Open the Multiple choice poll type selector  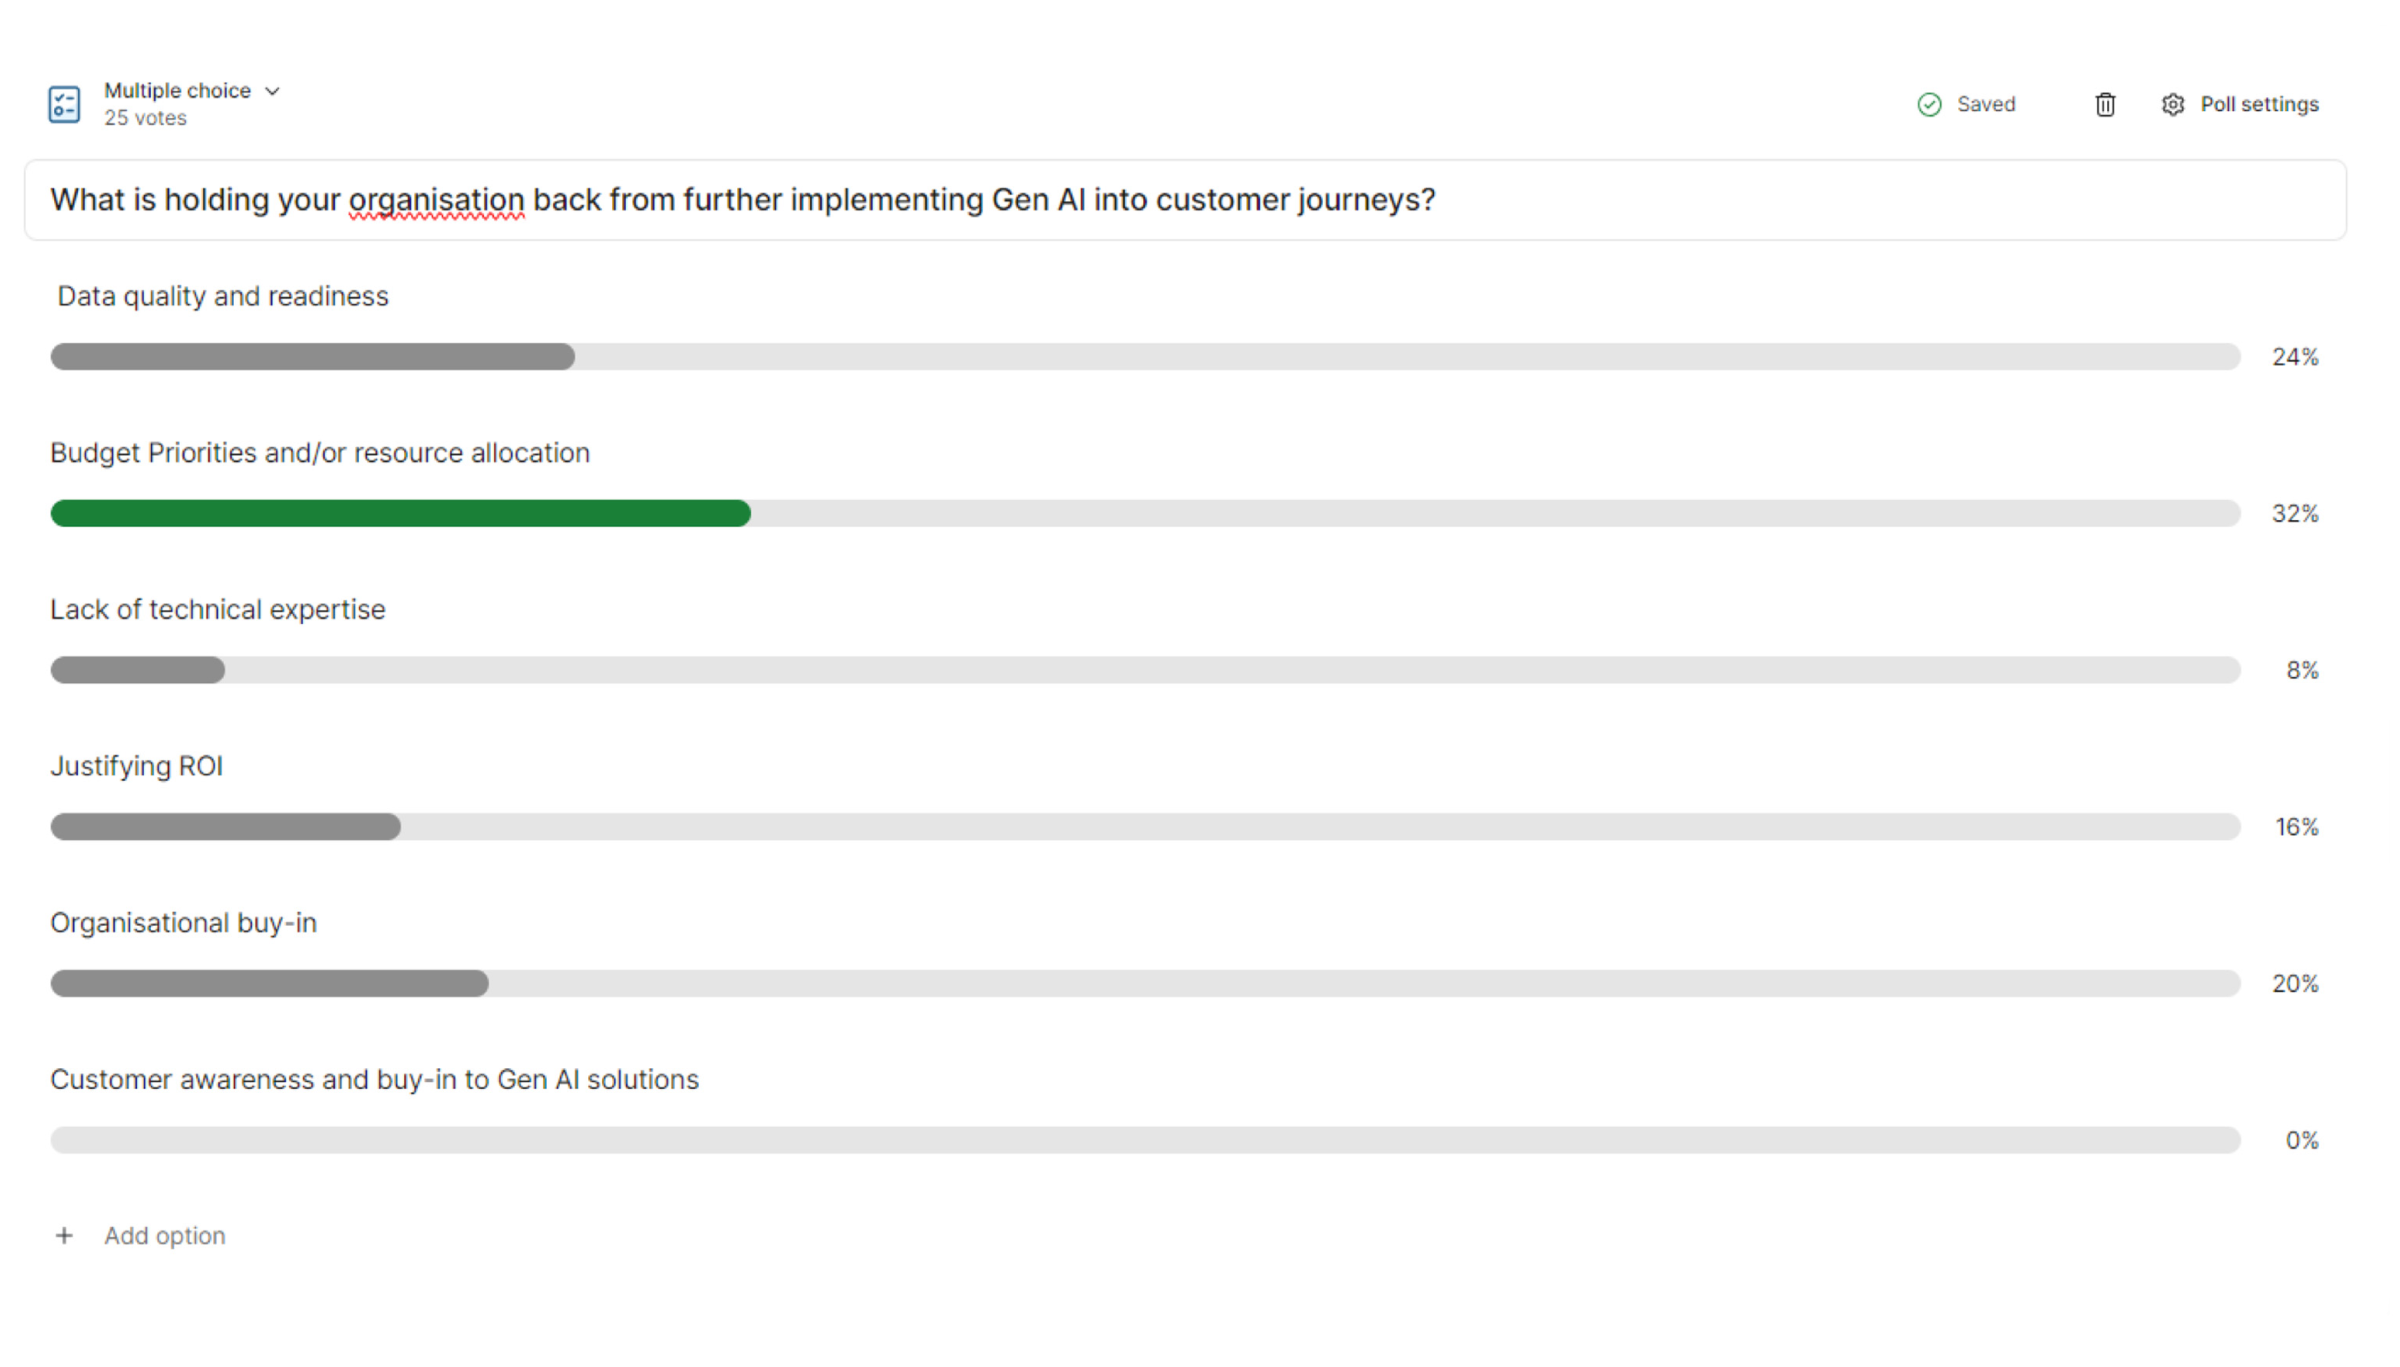coord(192,91)
